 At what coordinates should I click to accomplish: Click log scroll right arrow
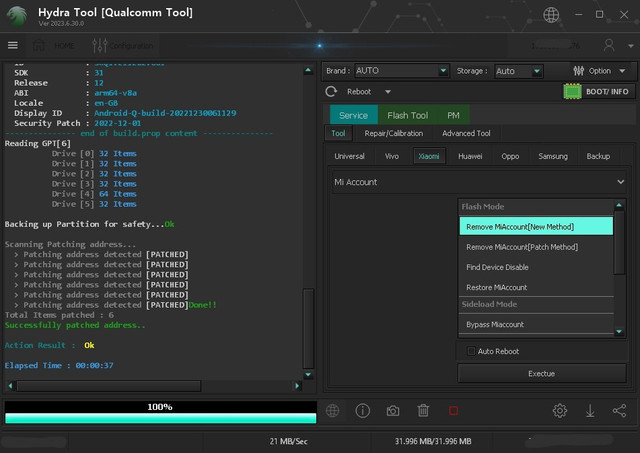click(x=297, y=386)
